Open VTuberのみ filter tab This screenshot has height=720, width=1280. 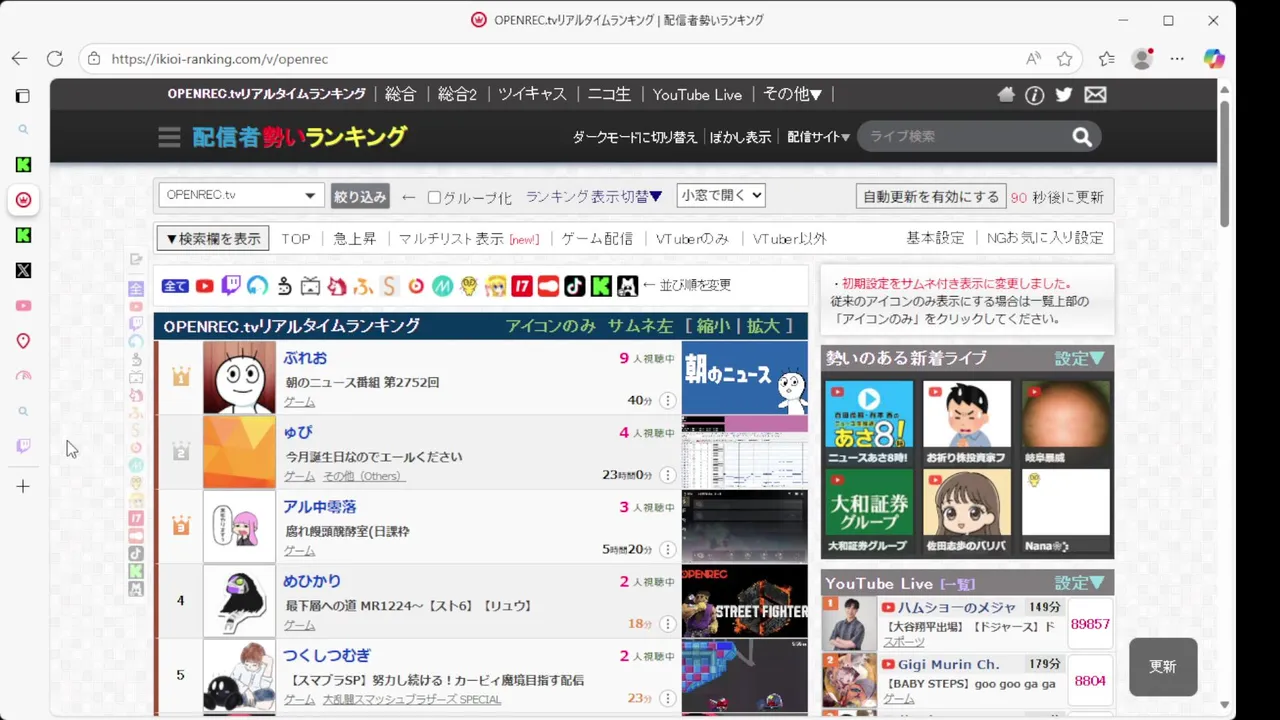[x=692, y=239]
